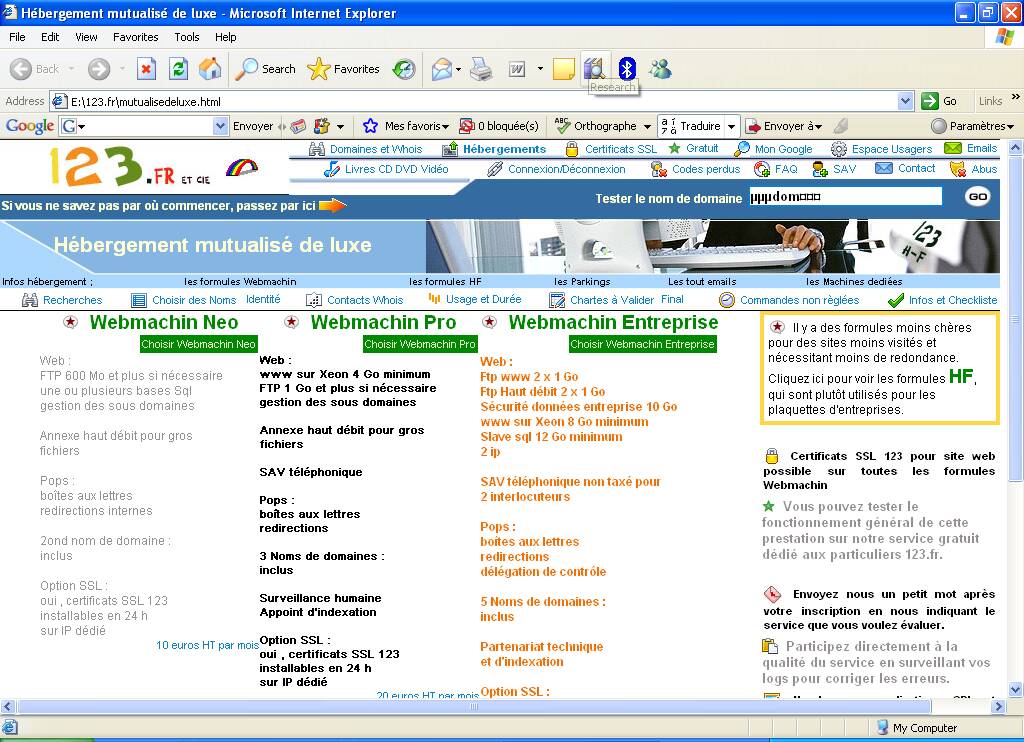Open the Codes perdus link
This screenshot has width=1024, height=742.
tap(706, 169)
